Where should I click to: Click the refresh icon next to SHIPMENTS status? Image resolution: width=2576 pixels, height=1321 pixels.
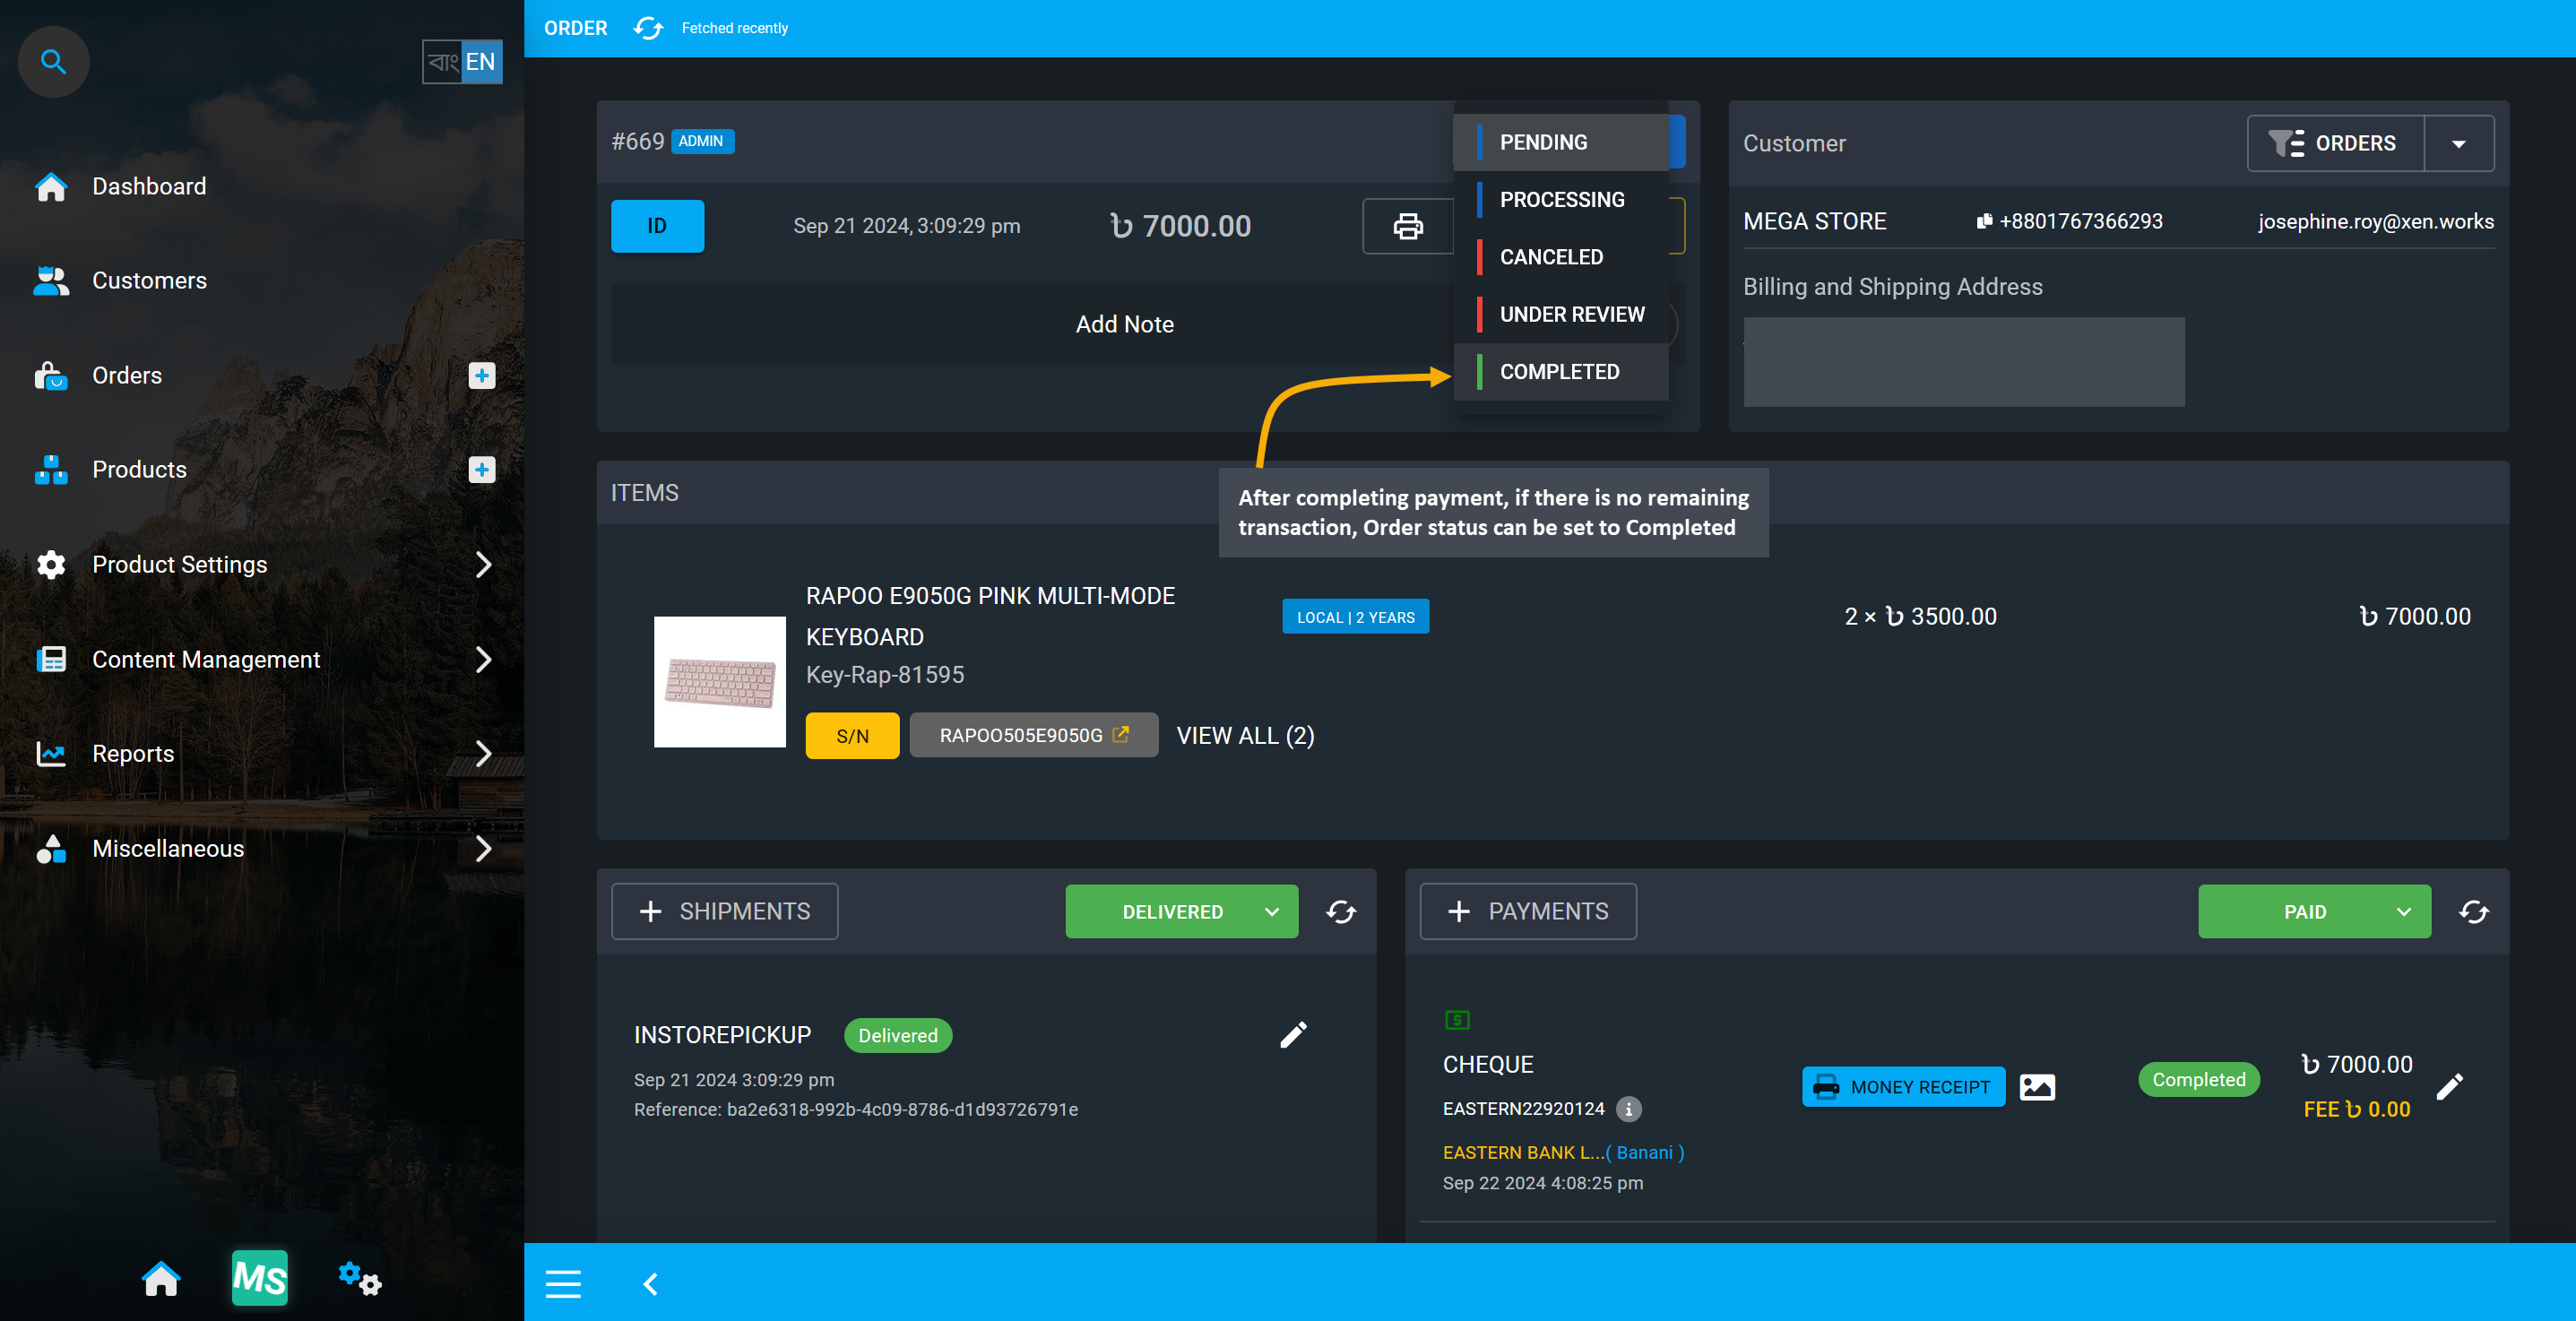[1341, 911]
